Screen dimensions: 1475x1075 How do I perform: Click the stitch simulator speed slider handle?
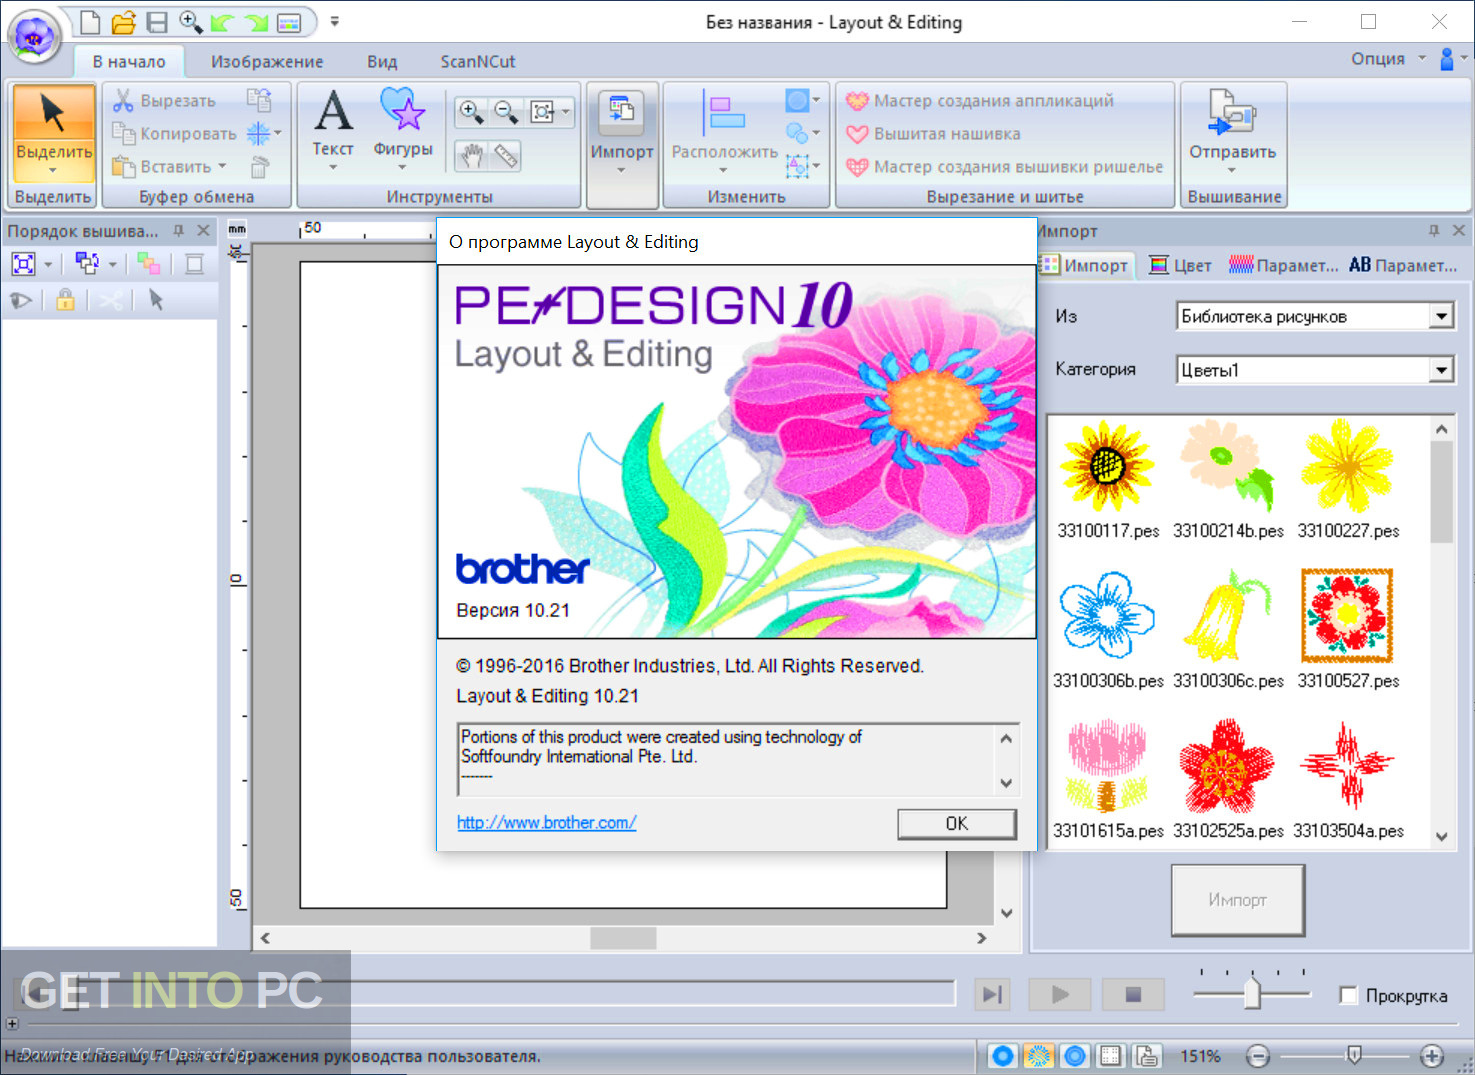1252,993
